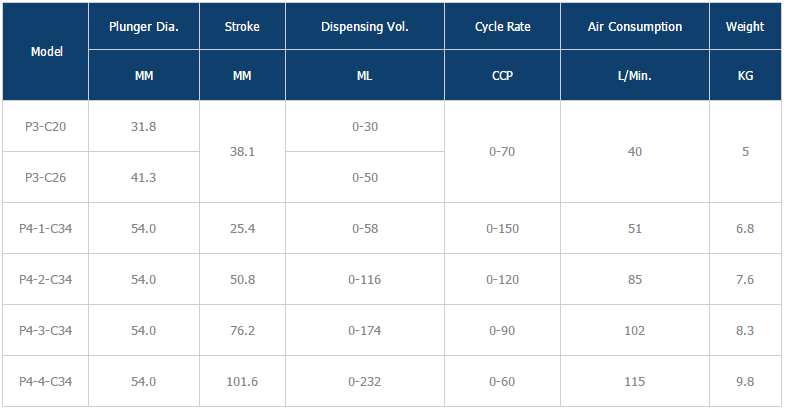Select the Plunger Dia. header cell
The height and width of the screenshot is (412, 787).
pyautogui.click(x=144, y=27)
